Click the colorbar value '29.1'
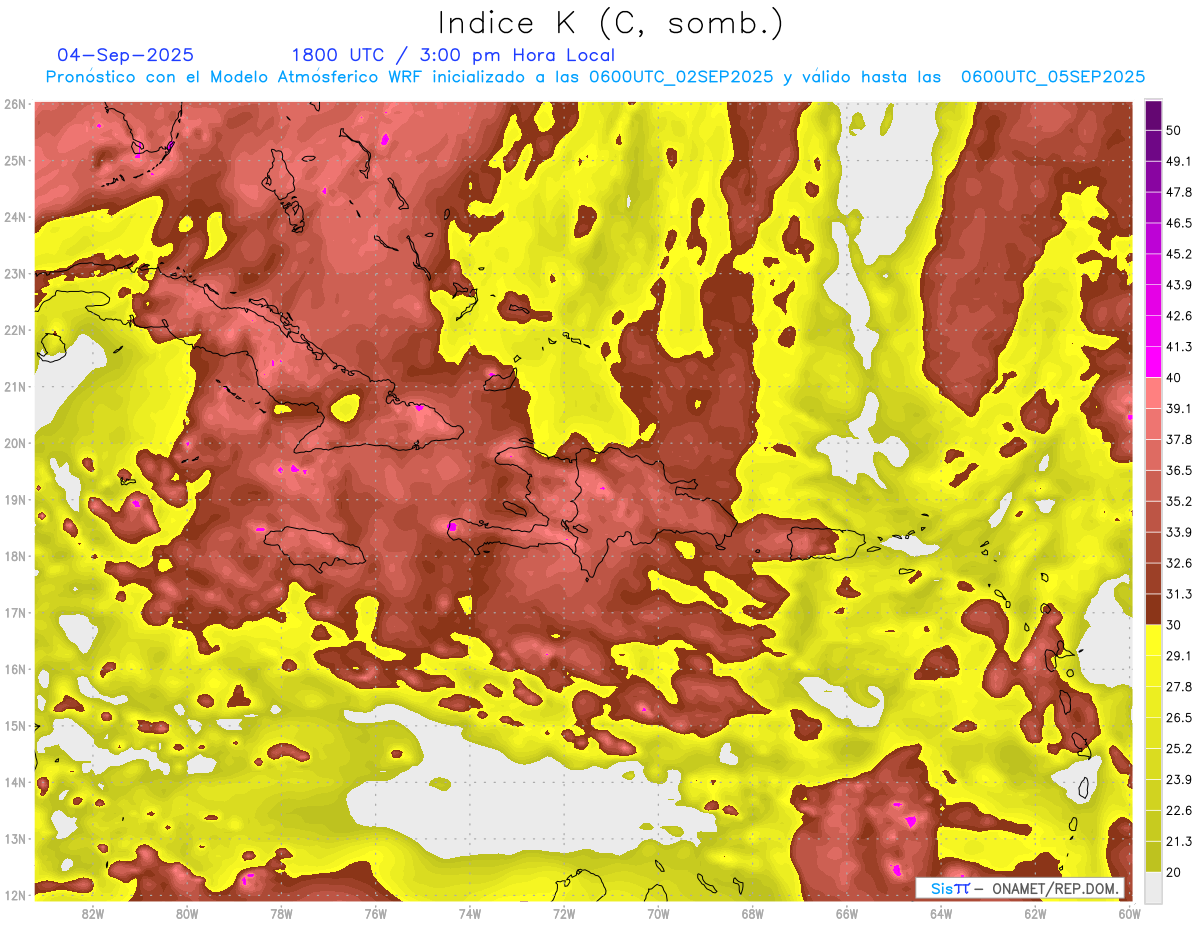 point(1179,656)
